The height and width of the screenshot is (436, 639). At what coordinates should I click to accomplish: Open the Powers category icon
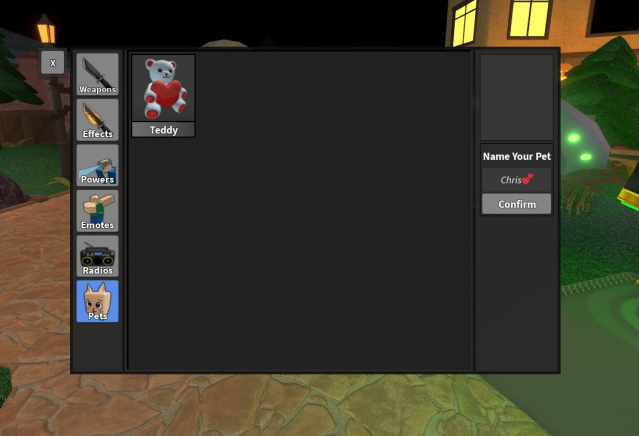click(97, 160)
